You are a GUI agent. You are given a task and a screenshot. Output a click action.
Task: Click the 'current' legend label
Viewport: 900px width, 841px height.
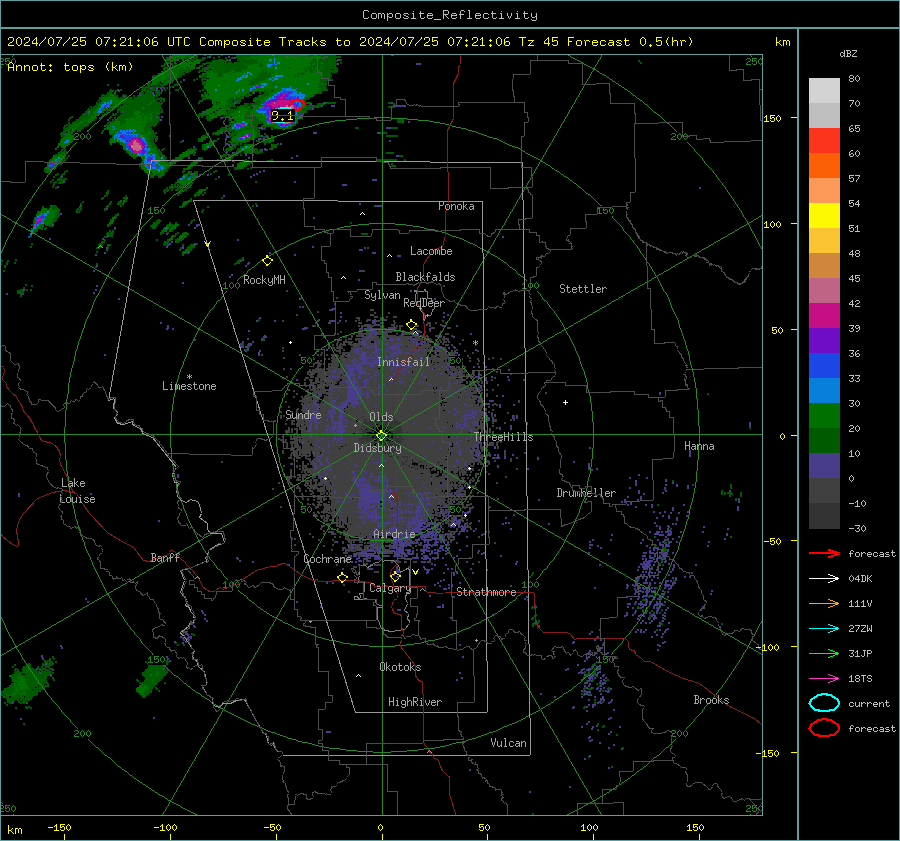[869, 704]
